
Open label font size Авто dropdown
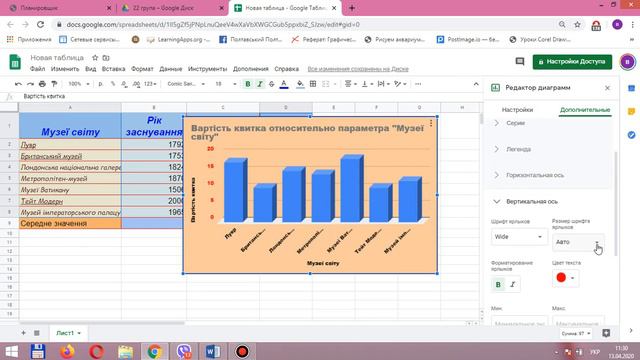click(578, 242)
